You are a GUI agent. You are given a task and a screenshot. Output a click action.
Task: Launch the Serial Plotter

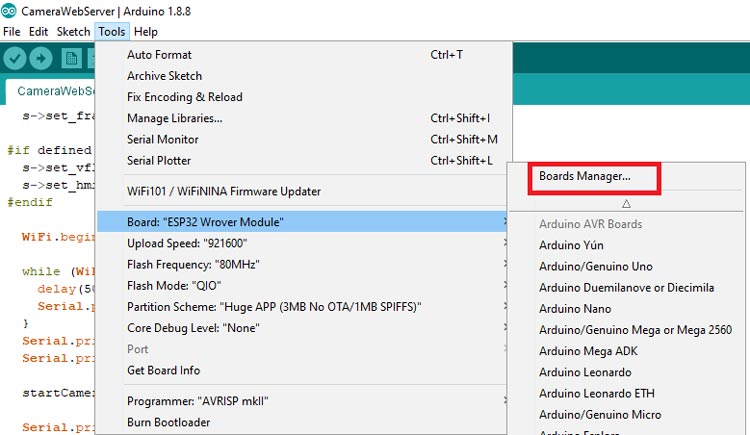pos(302,160)
